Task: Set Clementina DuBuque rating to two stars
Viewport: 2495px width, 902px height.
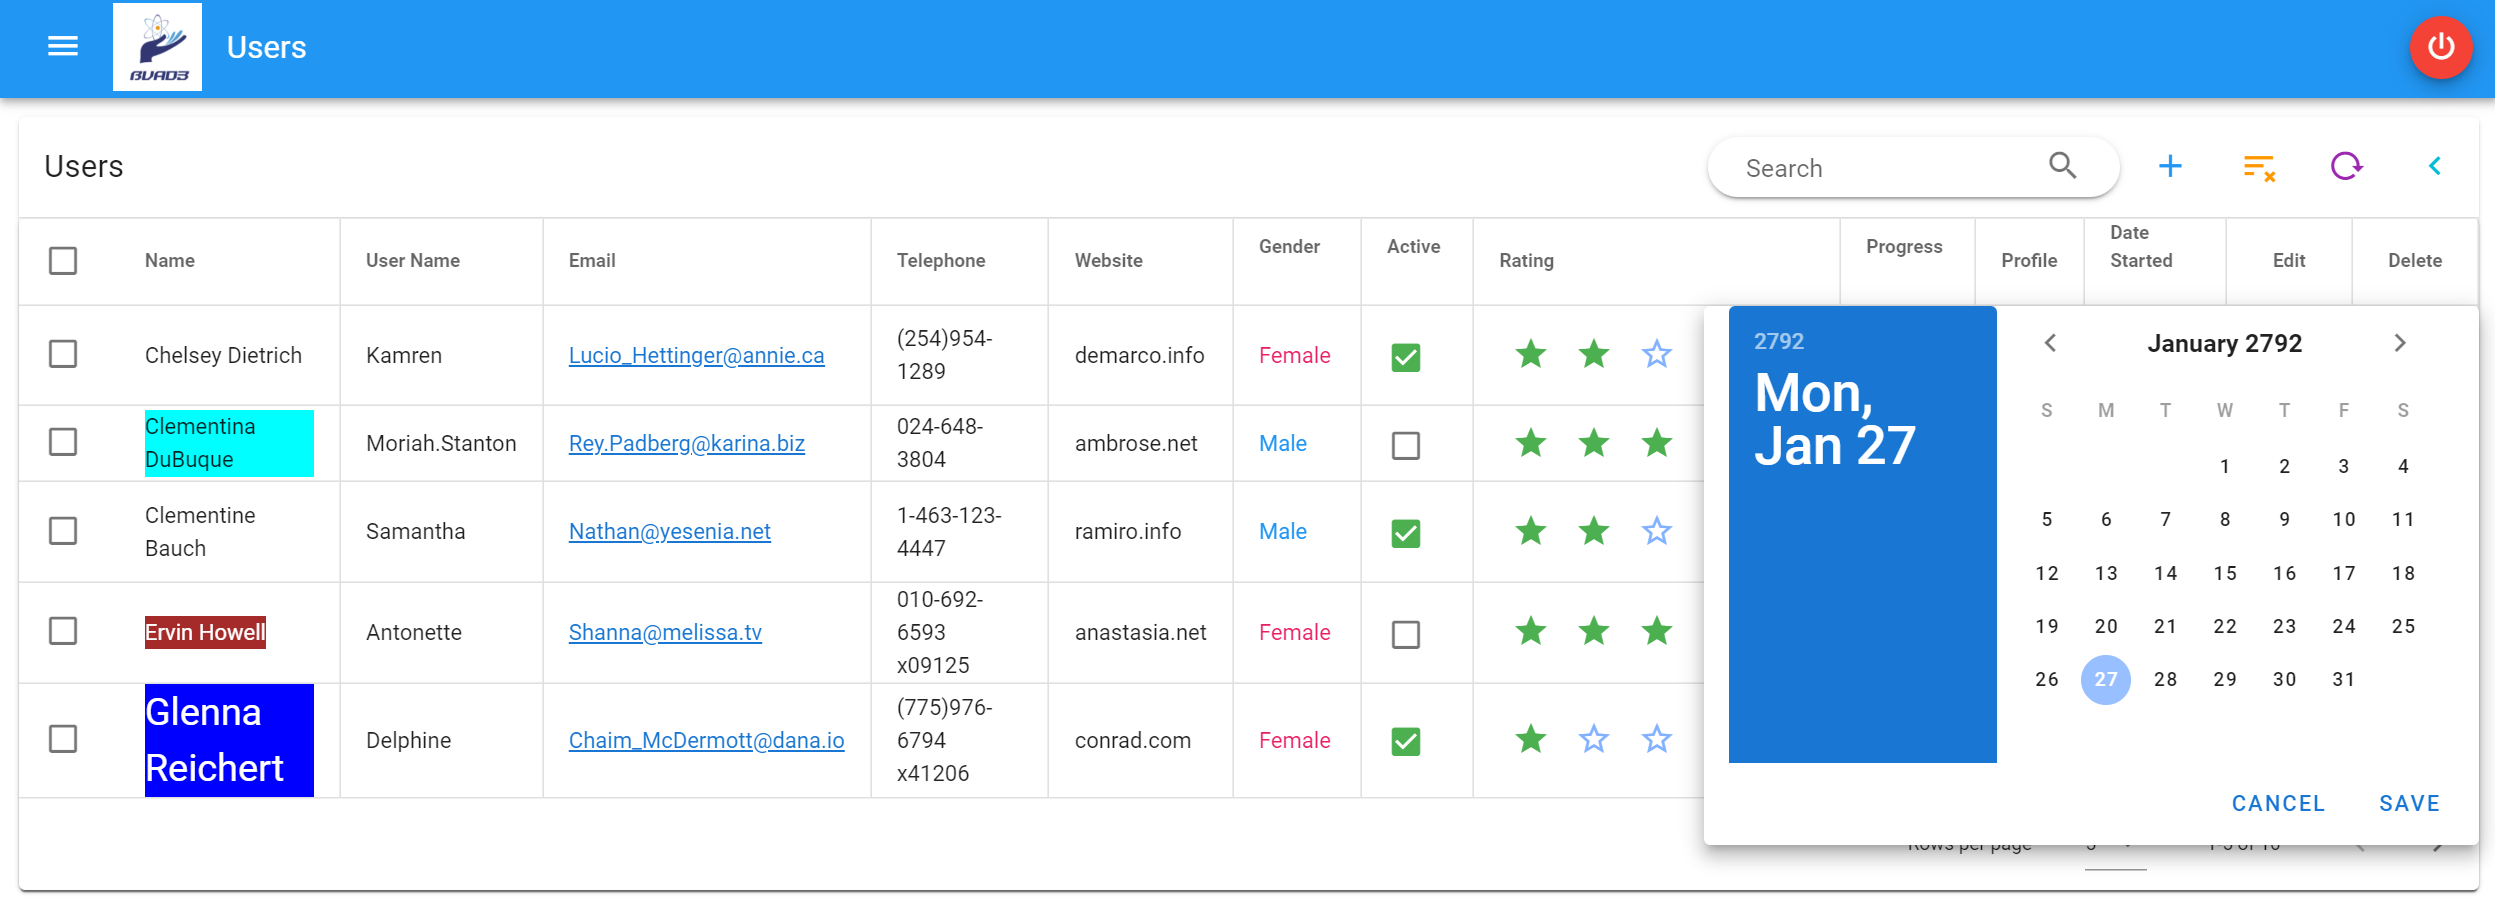Action: pyautogui.click(x=1593, y=443)
